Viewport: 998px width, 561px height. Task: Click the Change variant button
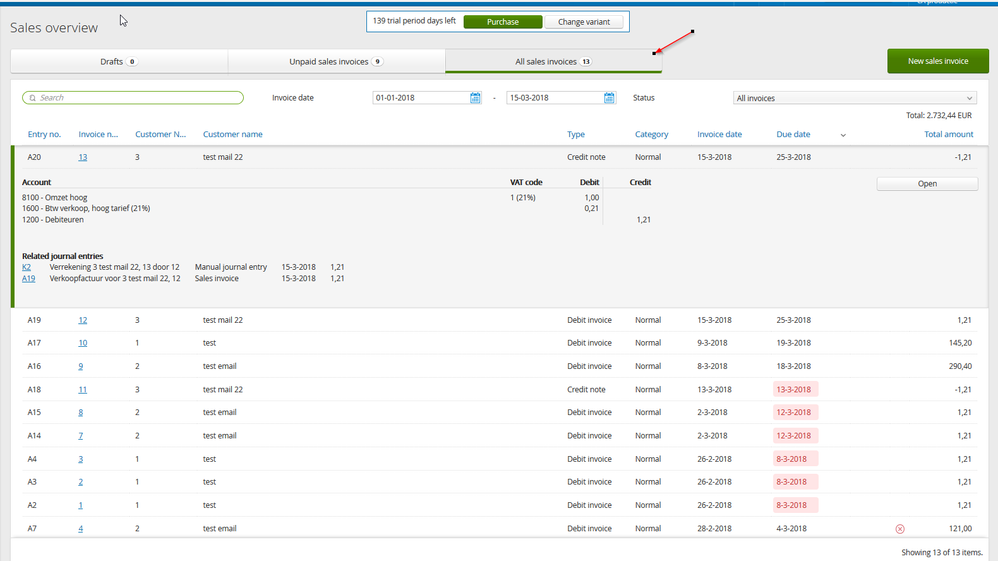584,22
